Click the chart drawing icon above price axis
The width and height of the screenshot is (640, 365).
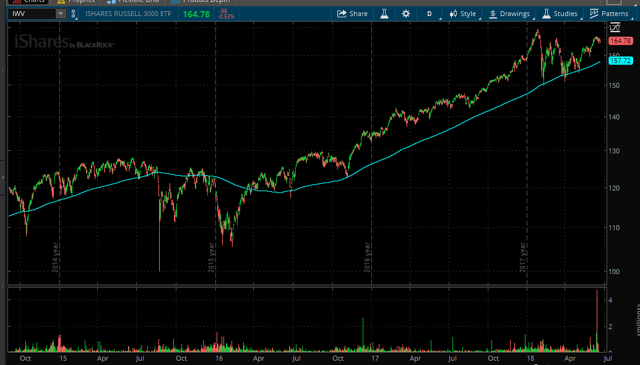click(615, 28)
